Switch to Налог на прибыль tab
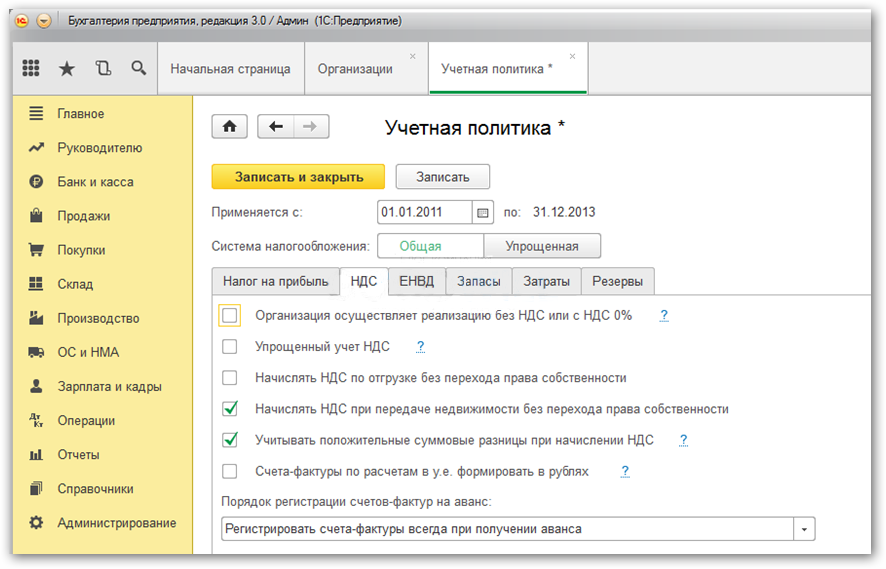The image size is (886, 569). tap(275, 282)
